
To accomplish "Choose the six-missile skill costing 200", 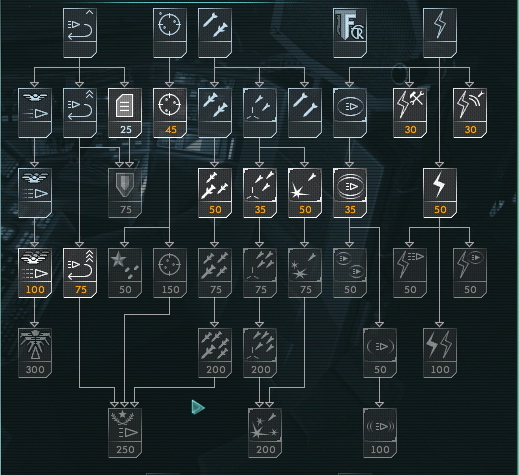I will pyautogui.click(x=215, y=353).
